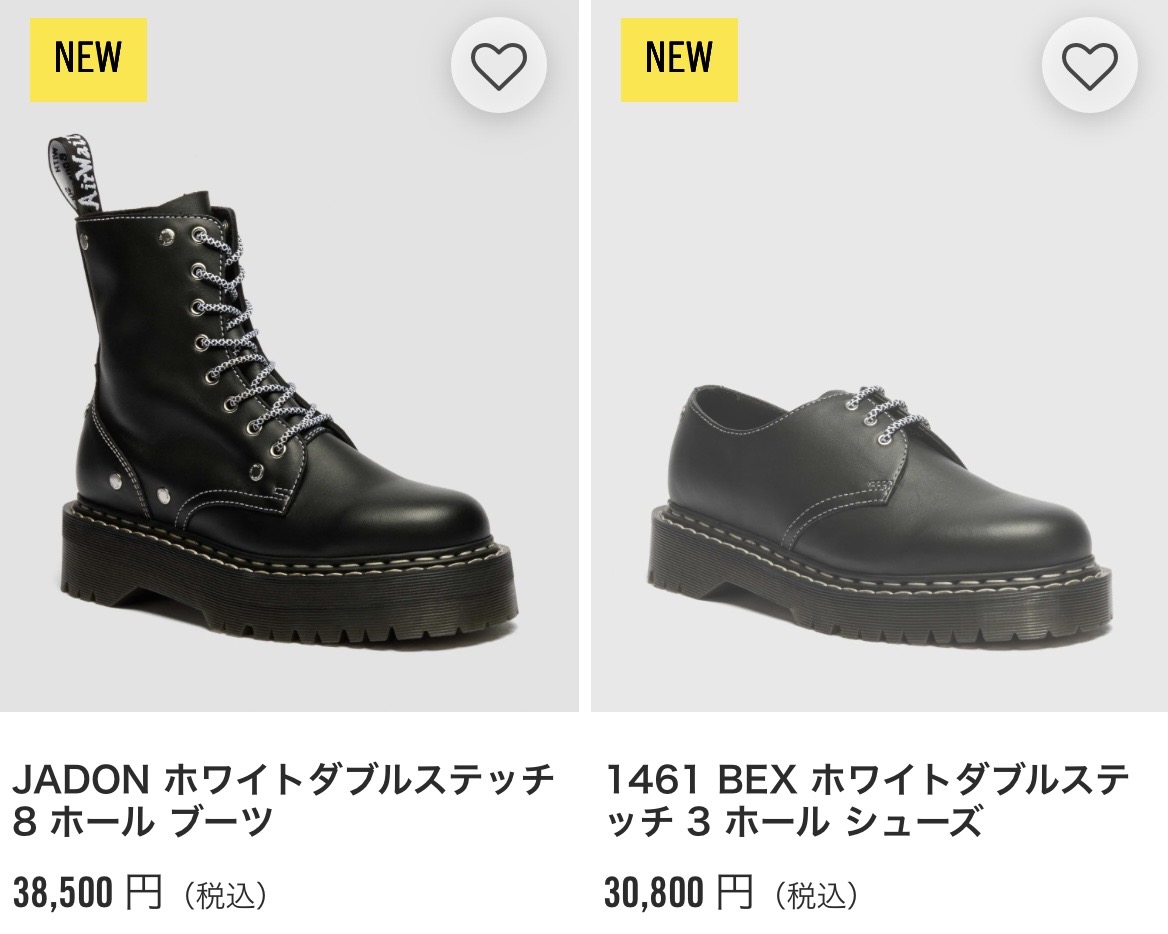Open the JADON ホワイトダブルステッチ 8 ホール ブーツ title
The height and width of the screenshot is (934, 1168).
[x=282, y=799]
